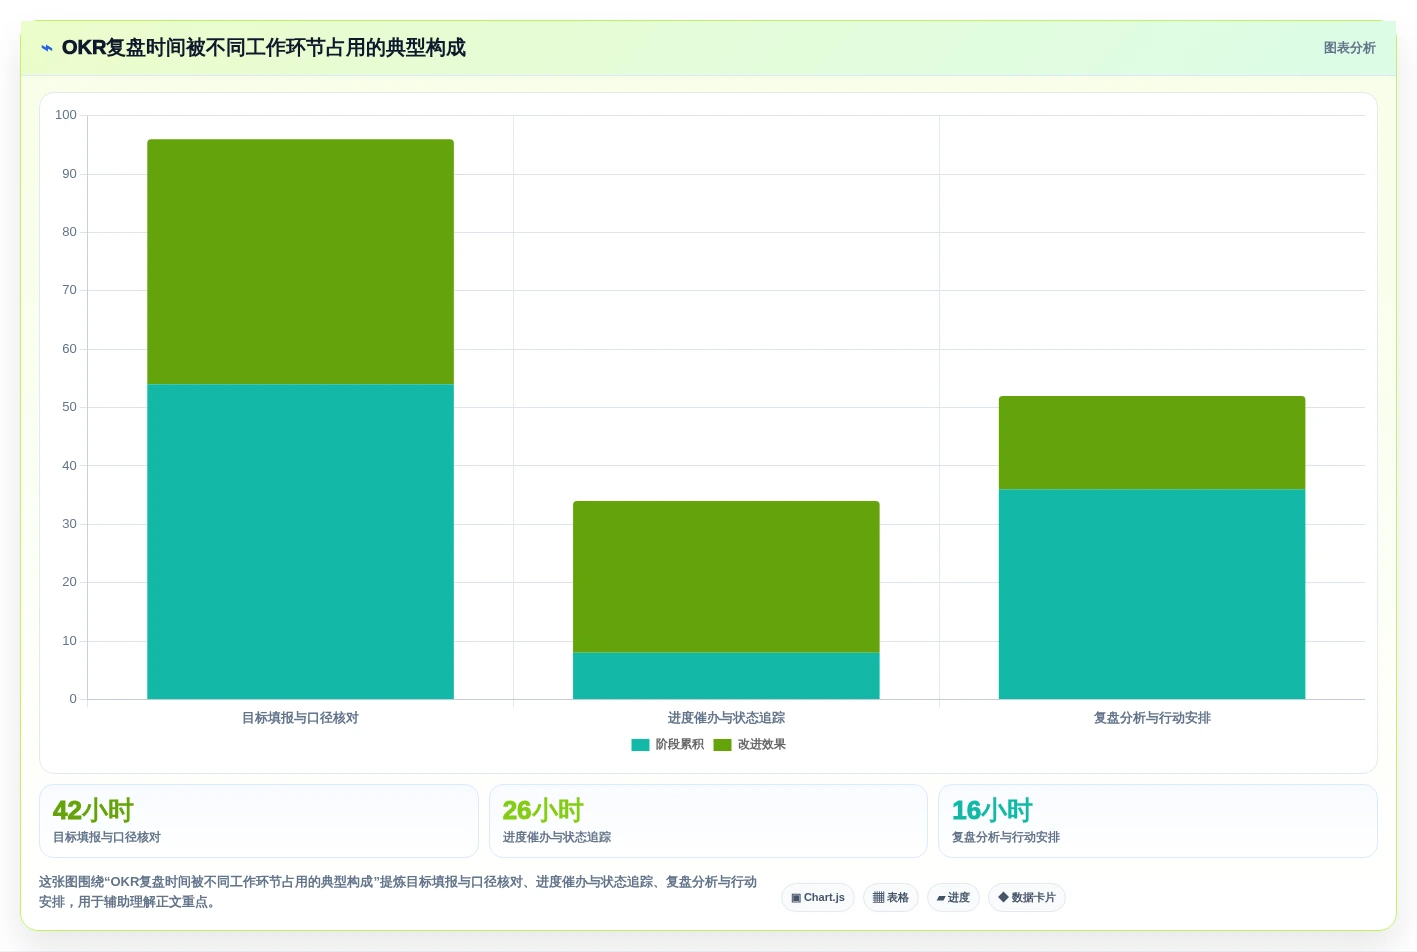Click the 改进效果 legend label

[761, 745]
